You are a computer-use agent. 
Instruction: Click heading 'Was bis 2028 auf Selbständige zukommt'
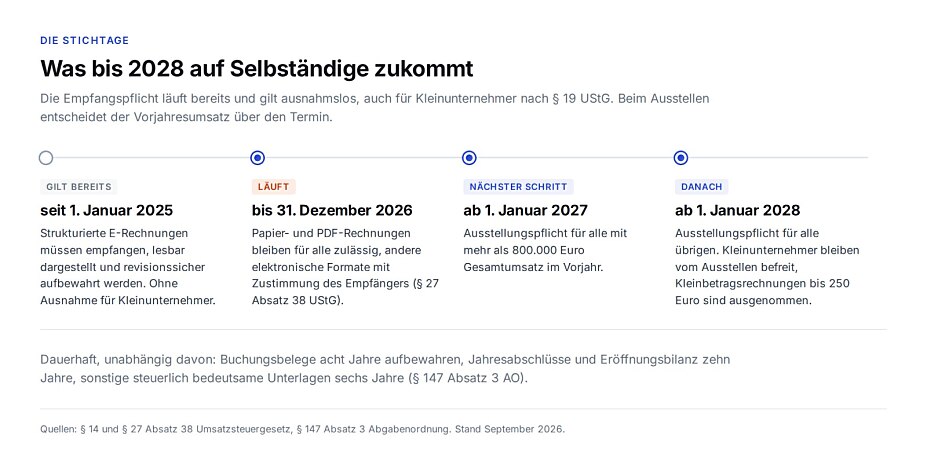click(x=257, y=69)
